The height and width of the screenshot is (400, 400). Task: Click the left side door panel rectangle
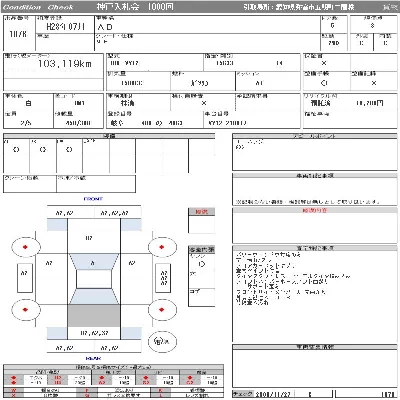pyautogui.click(x=25, y=278)
